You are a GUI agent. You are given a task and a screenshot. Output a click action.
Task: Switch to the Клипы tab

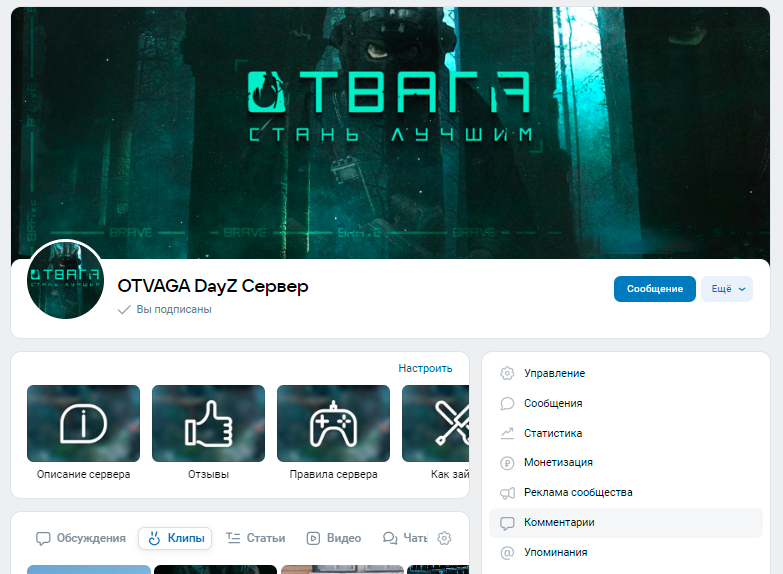[x=175, y=538]
